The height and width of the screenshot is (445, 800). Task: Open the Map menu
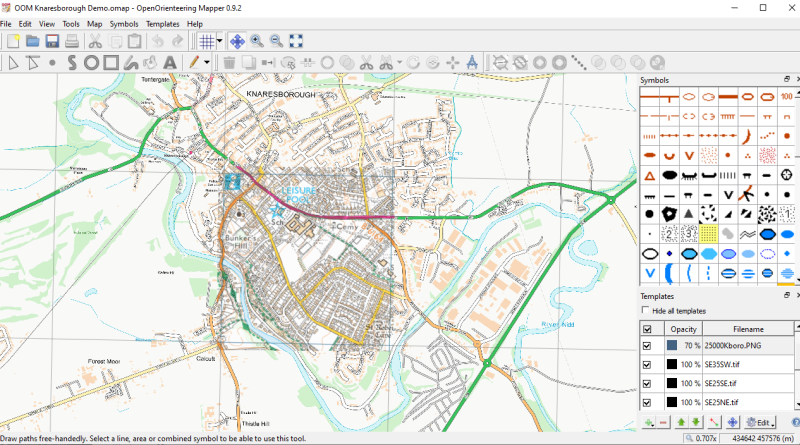[x=94, y=24]
